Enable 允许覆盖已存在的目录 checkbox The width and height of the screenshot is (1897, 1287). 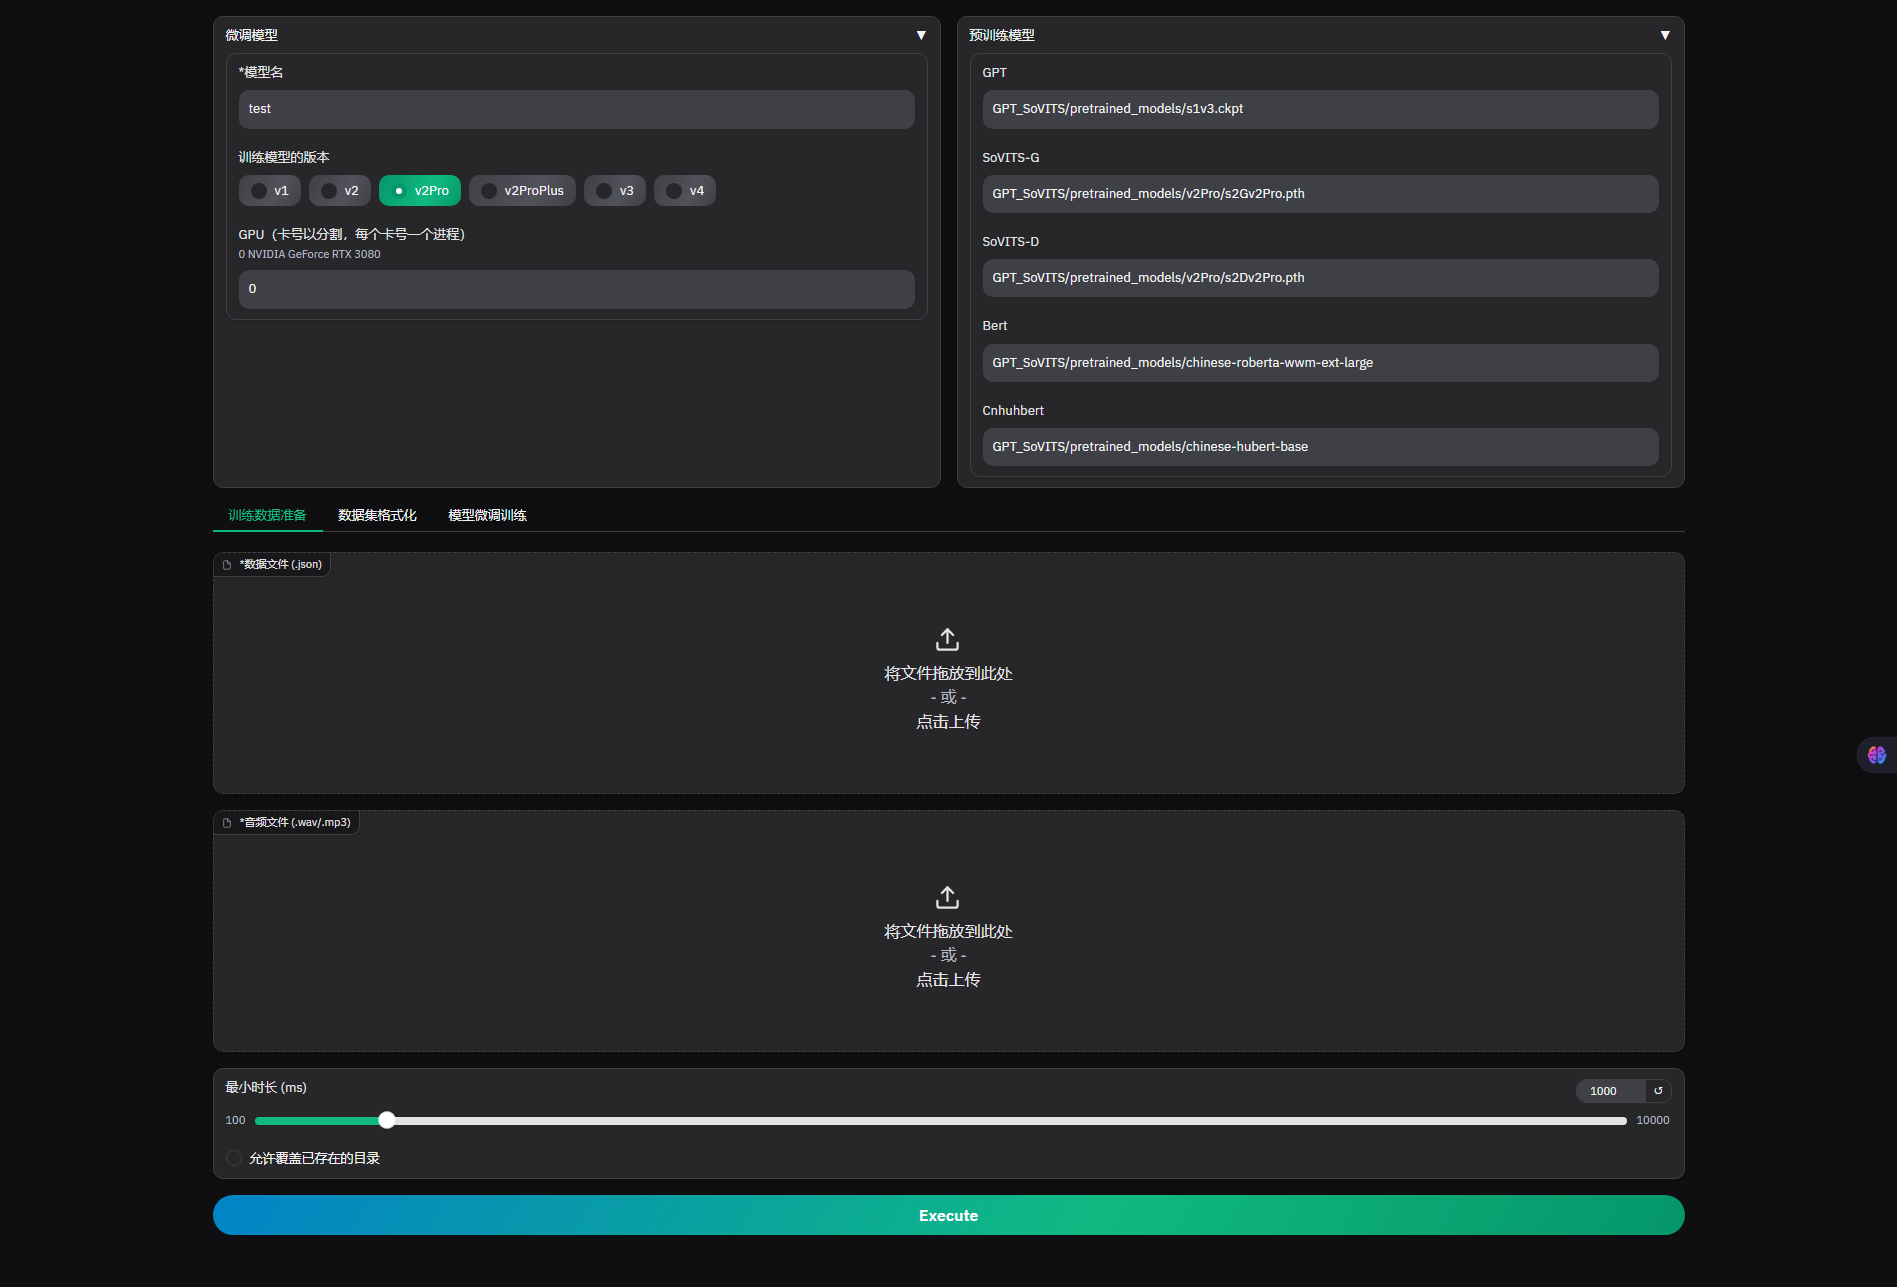(x=234, y=1158)
